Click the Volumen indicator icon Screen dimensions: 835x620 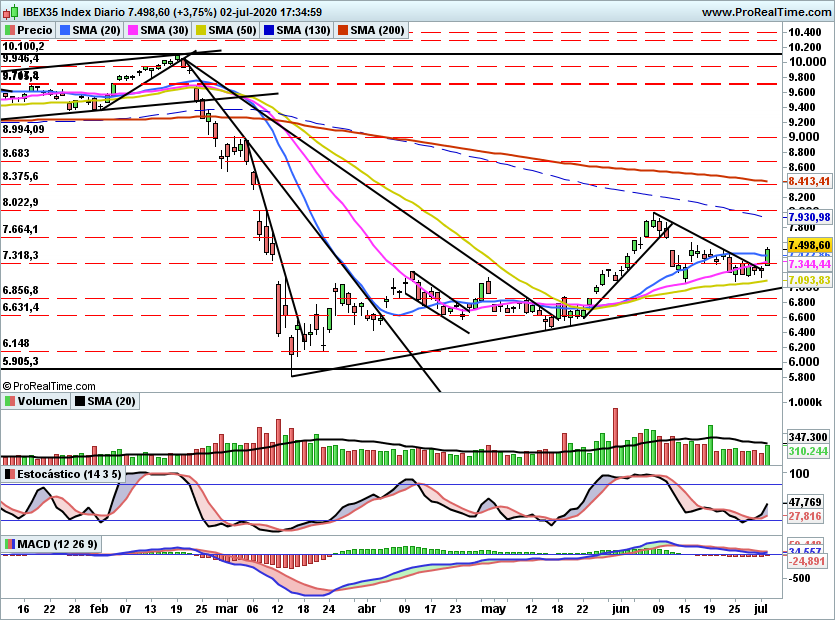tap(8, 402)
